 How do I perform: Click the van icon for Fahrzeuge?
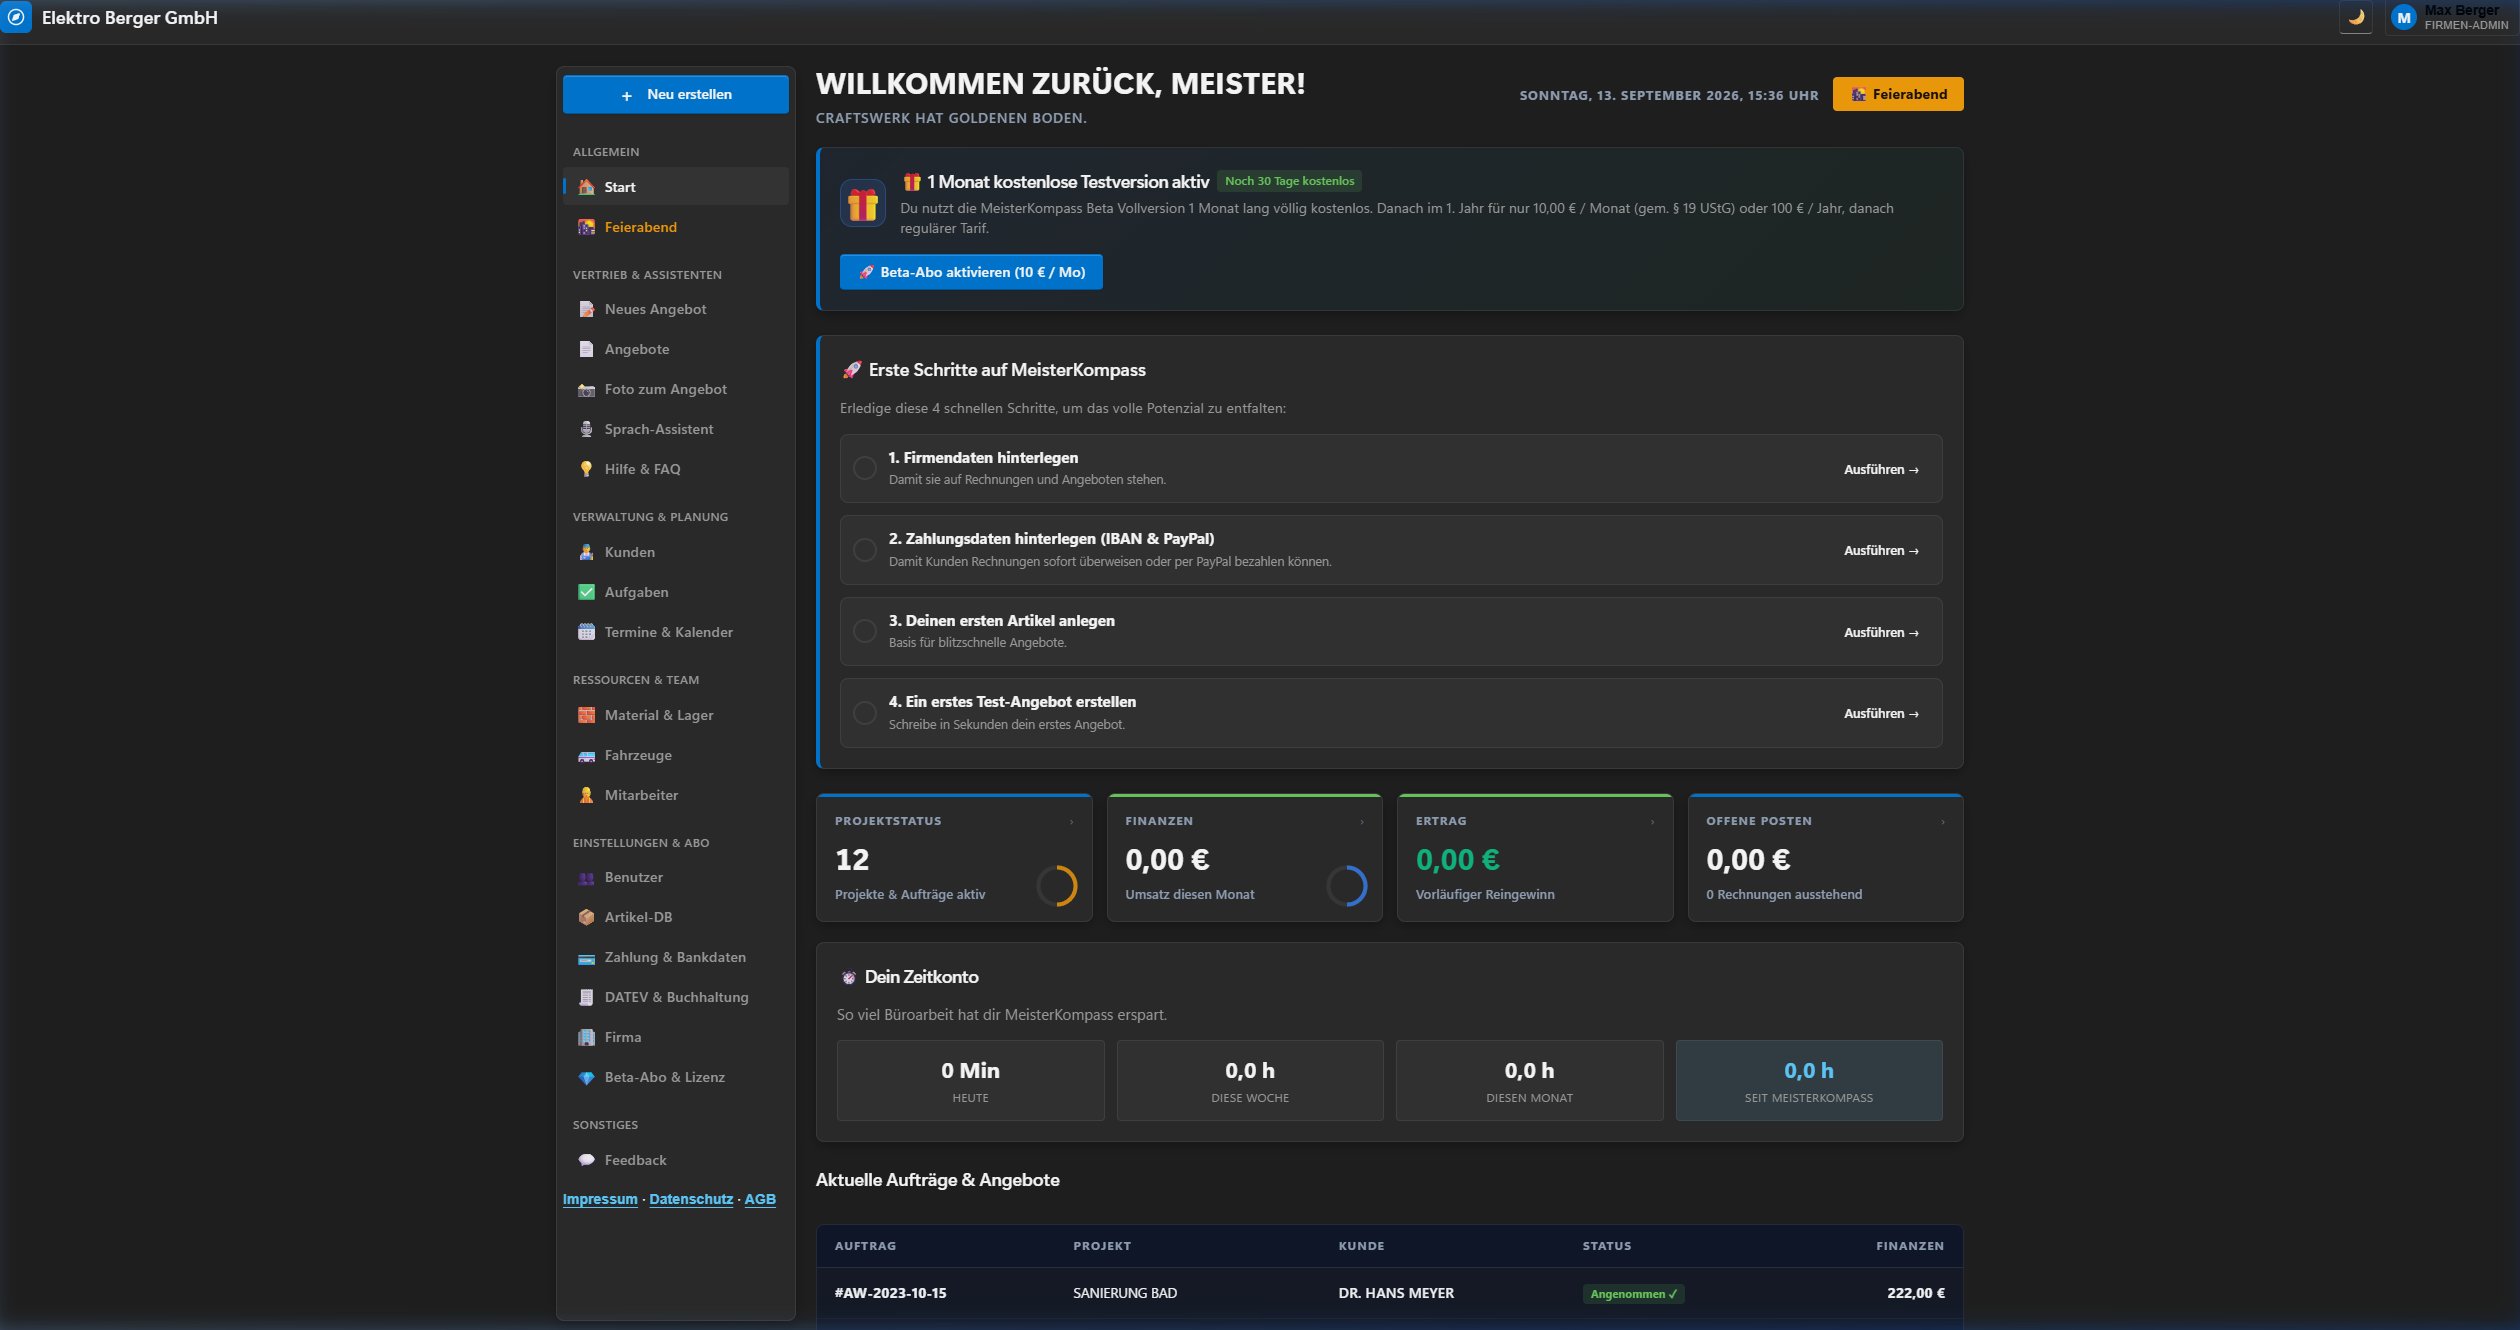click(x=586, y=755)
